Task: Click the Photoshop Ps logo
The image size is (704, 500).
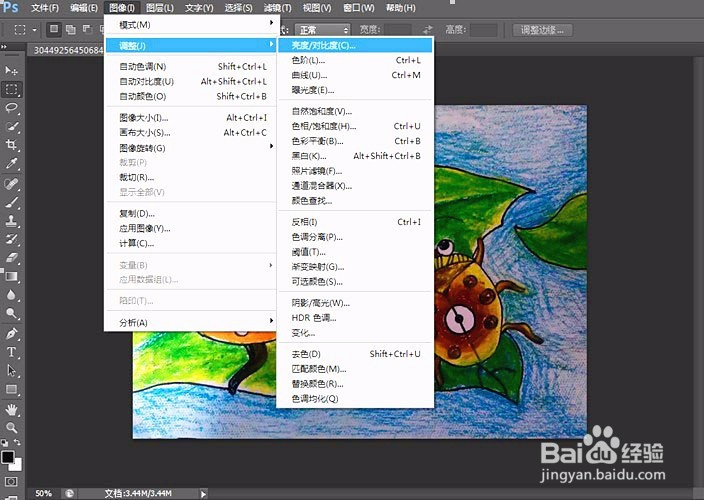Action: click(10, 7)
